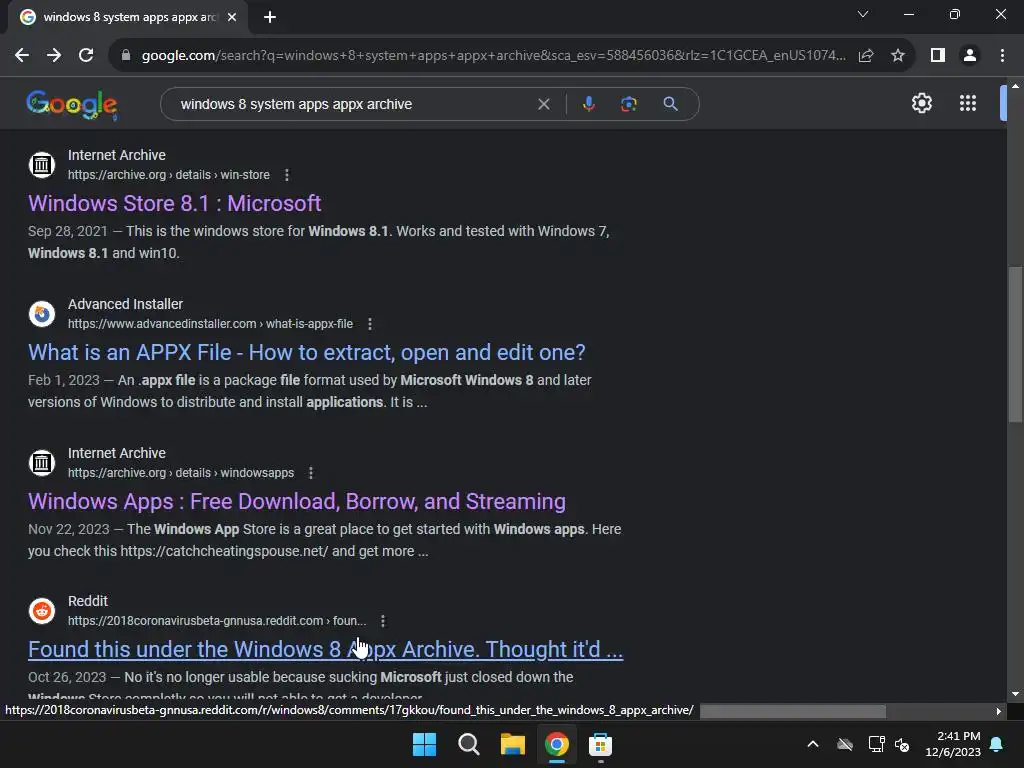
Task: Submit search with magnifier icon
Action: pyautogui.click(x=670, y=104)
